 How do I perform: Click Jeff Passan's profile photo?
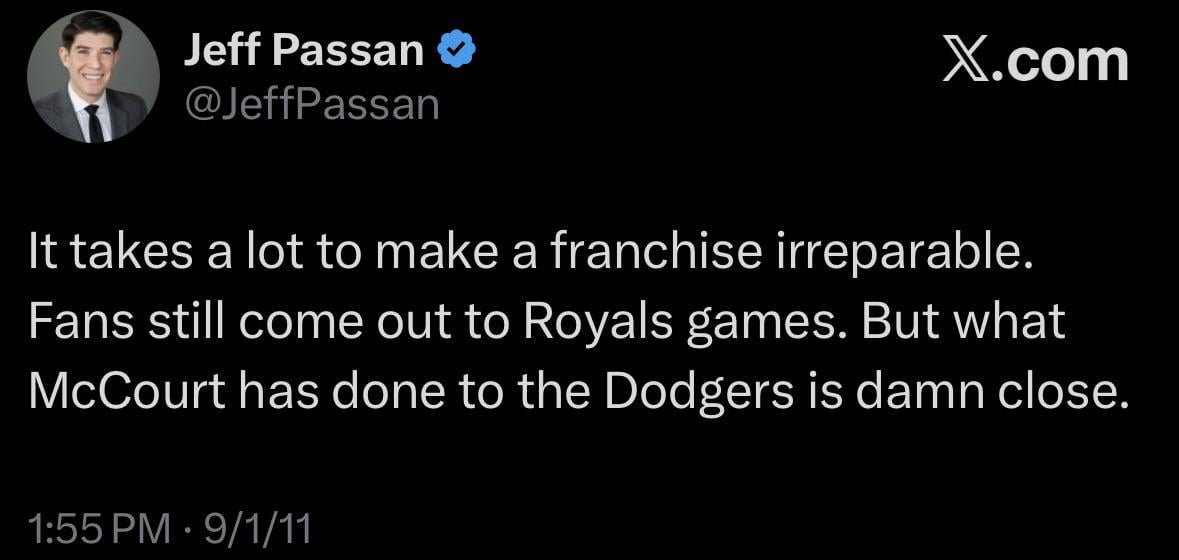tap(93, 77)
